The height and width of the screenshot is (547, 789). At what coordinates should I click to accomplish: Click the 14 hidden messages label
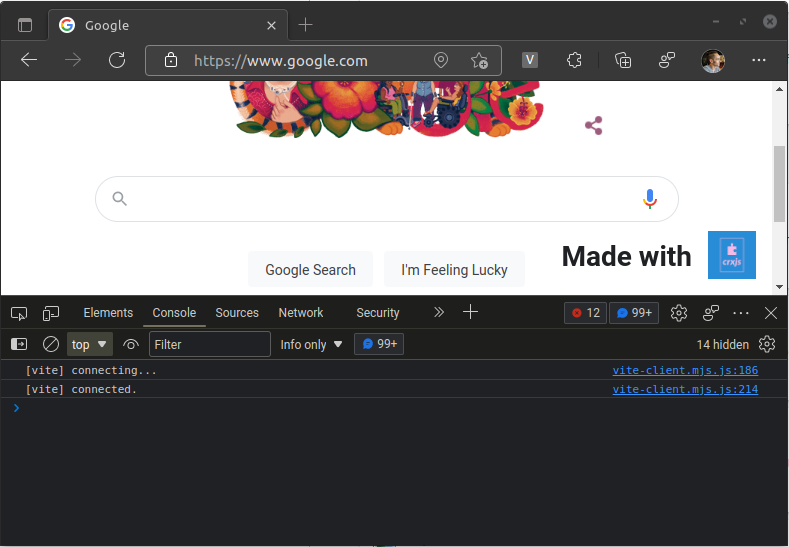[723, 345]
